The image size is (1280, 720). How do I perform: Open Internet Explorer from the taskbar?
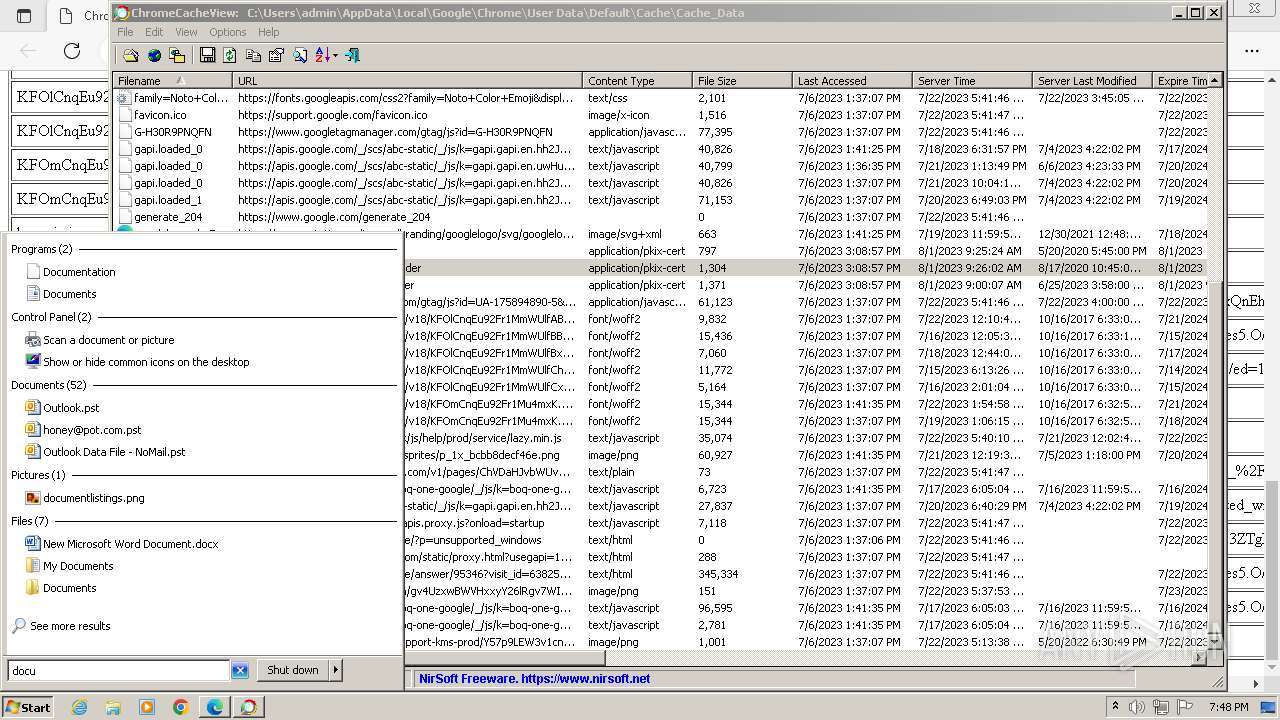coord(79,707)
